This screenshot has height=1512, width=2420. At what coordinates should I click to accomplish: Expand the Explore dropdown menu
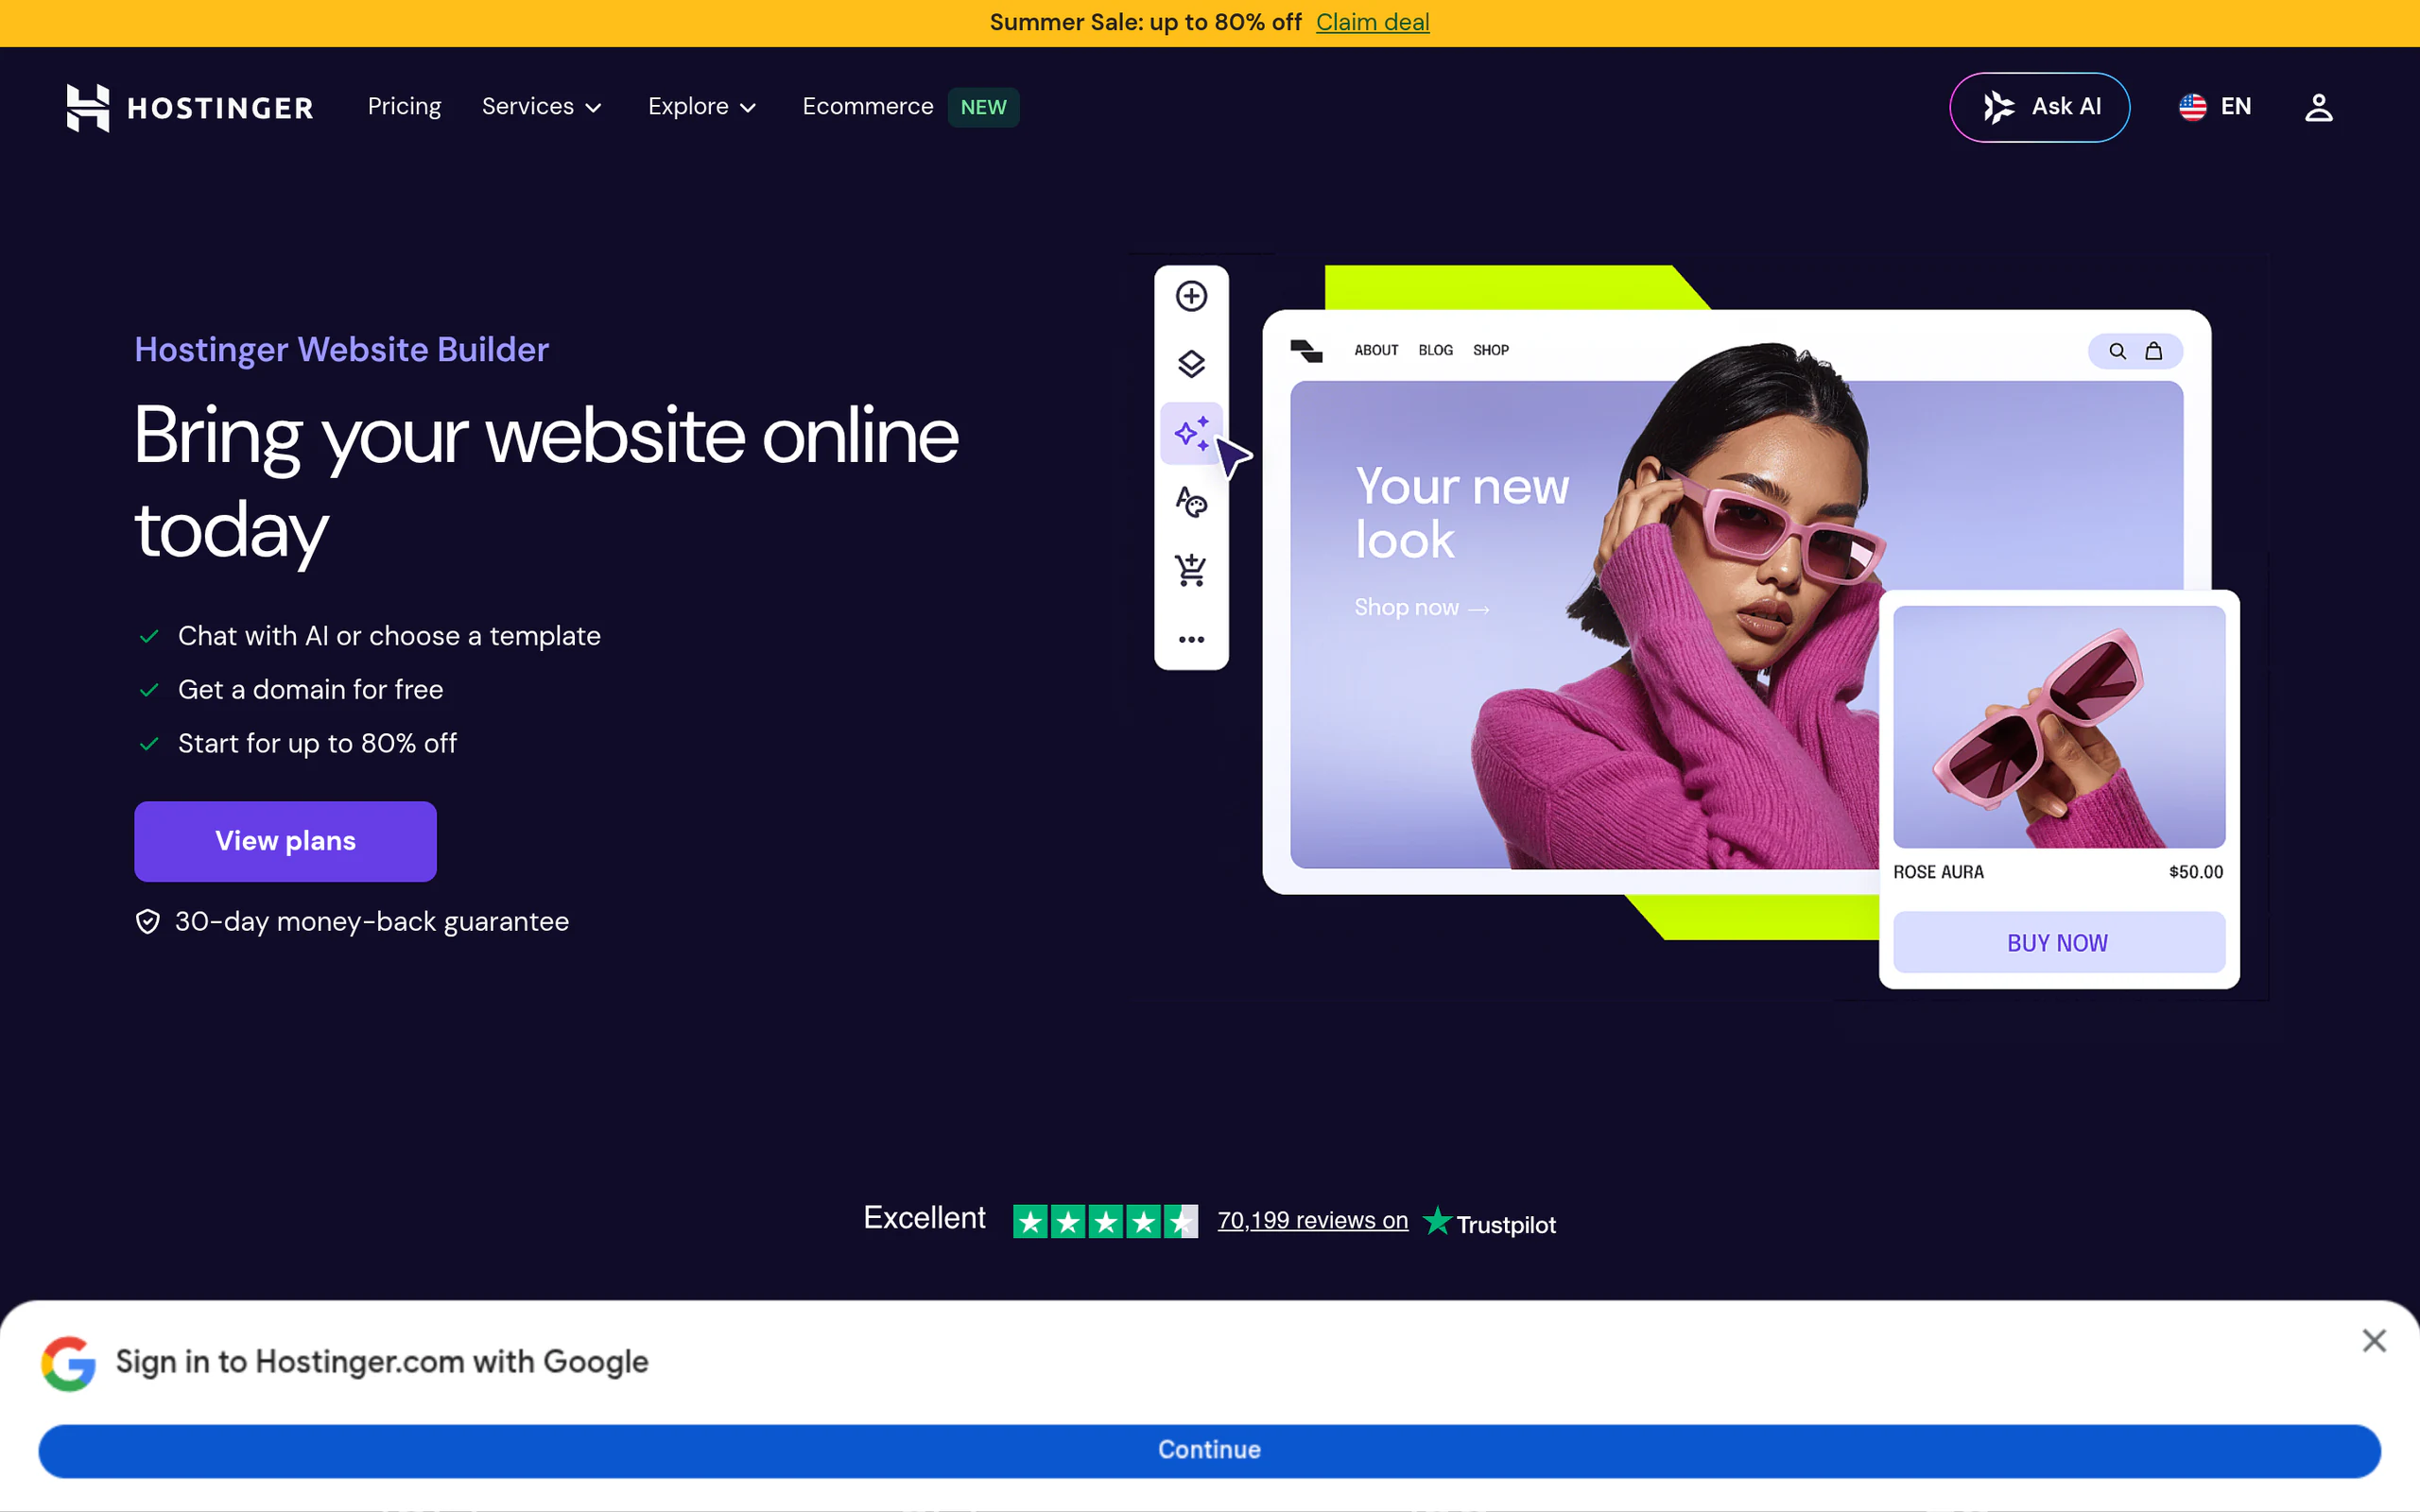pos(702,107)
